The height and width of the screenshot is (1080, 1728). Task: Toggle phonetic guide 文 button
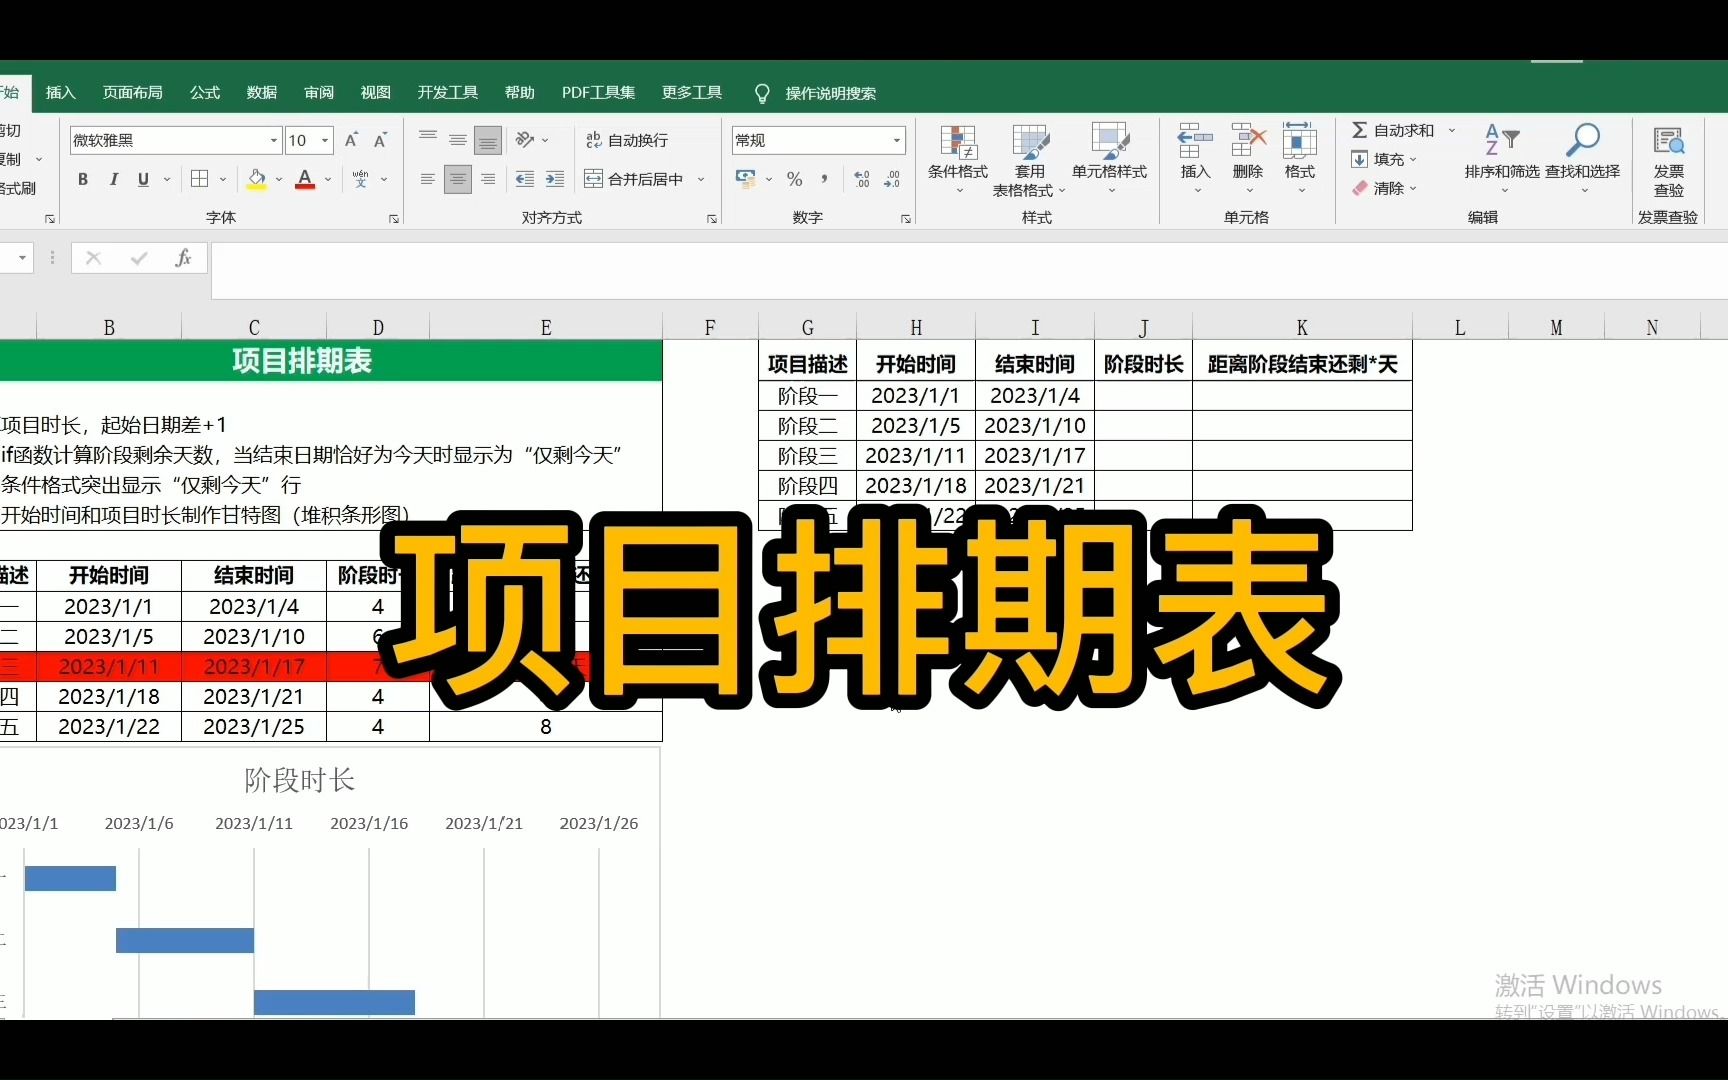tap(362, 179)
